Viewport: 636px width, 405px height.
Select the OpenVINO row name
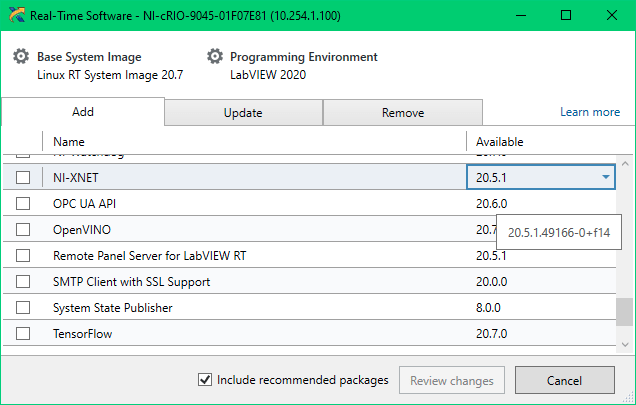pos(82,230)
